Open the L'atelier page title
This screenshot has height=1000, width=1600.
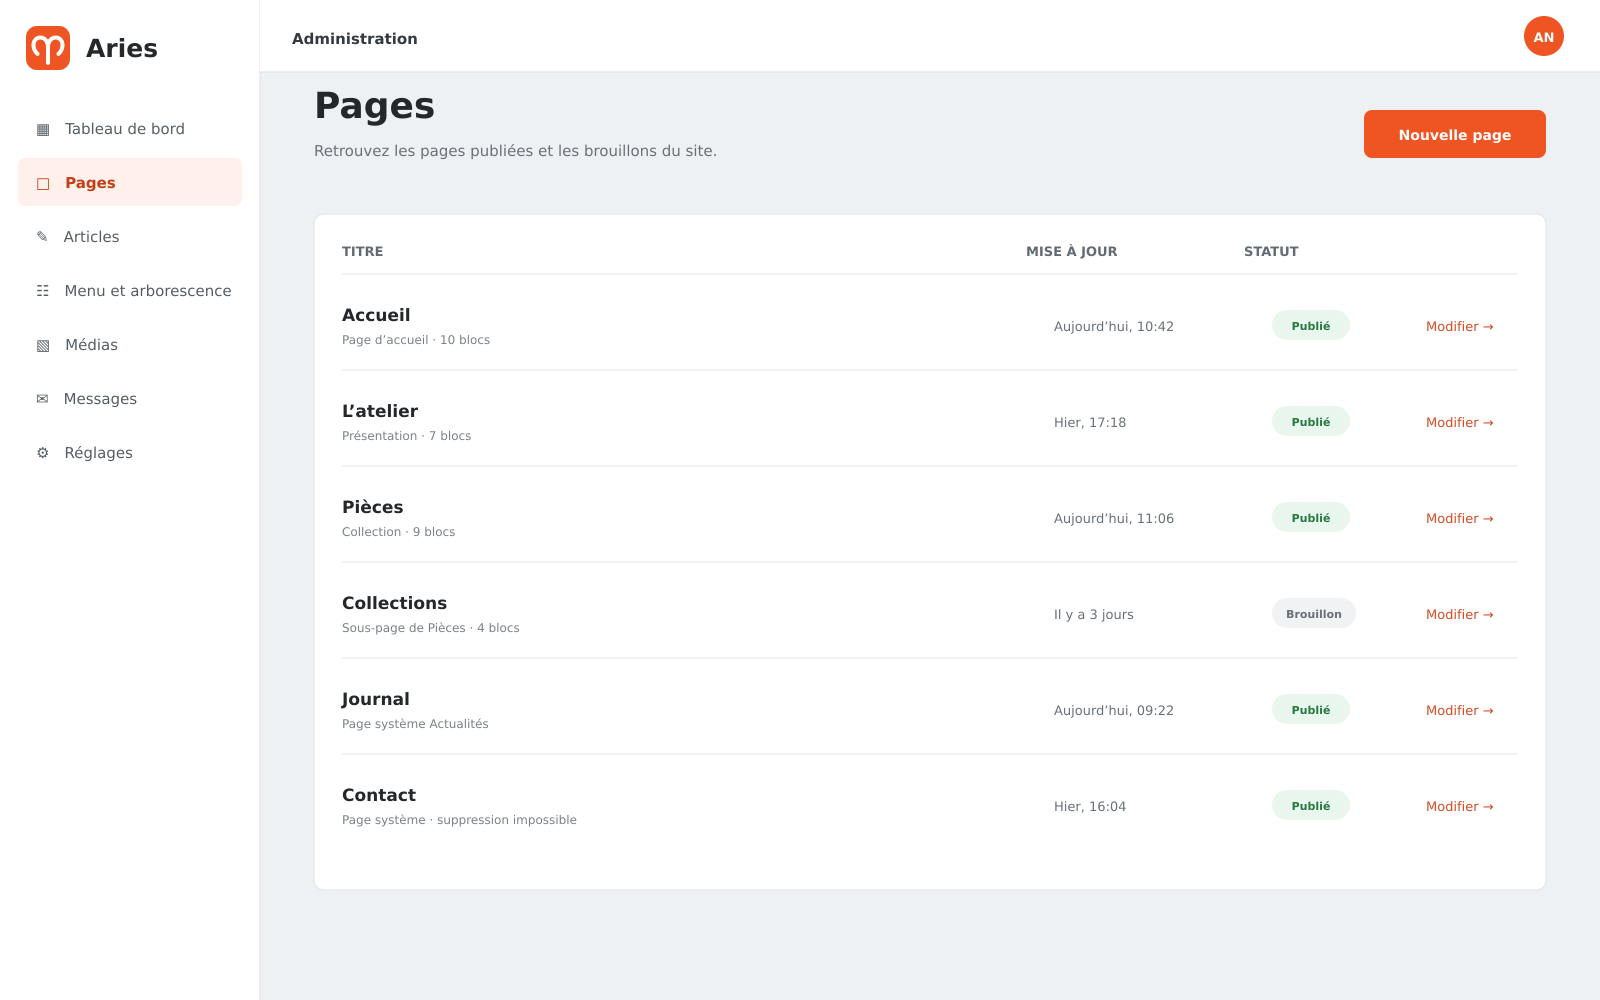click(x=380, y=411)
